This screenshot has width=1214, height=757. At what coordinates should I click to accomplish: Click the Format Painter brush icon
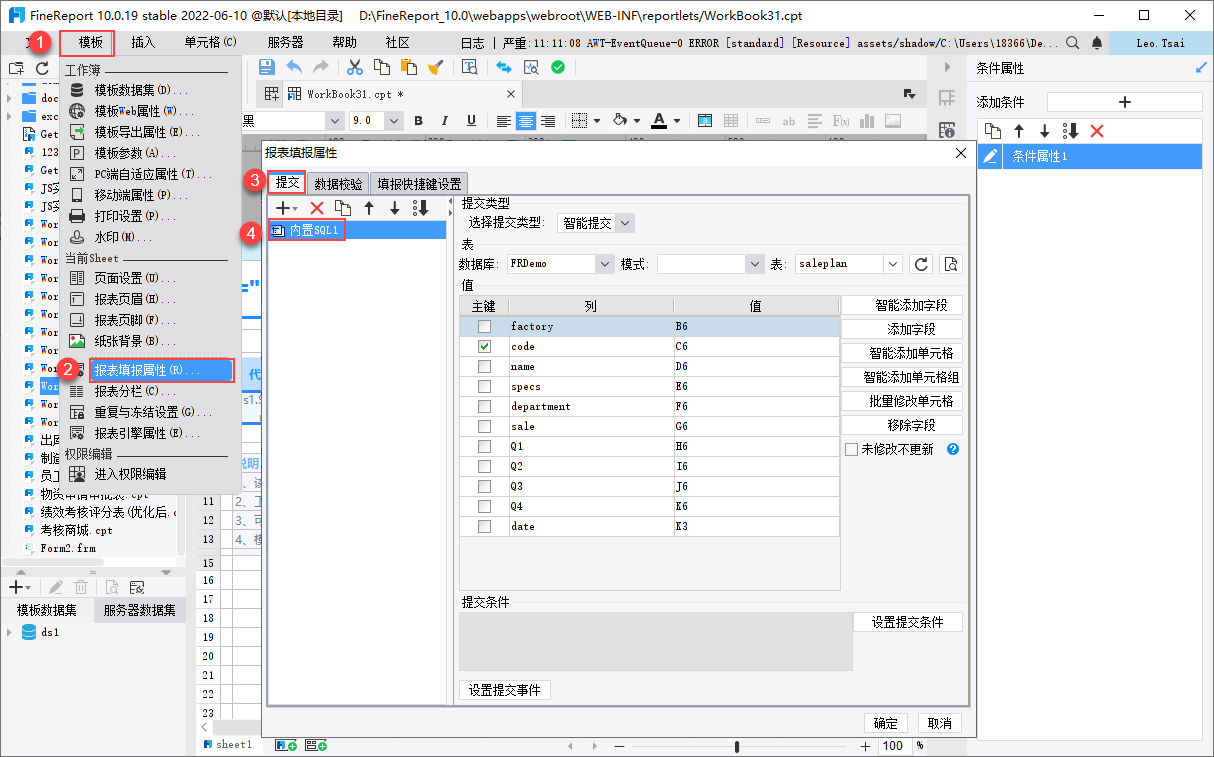pyautogui.click(x=435, y=67)
